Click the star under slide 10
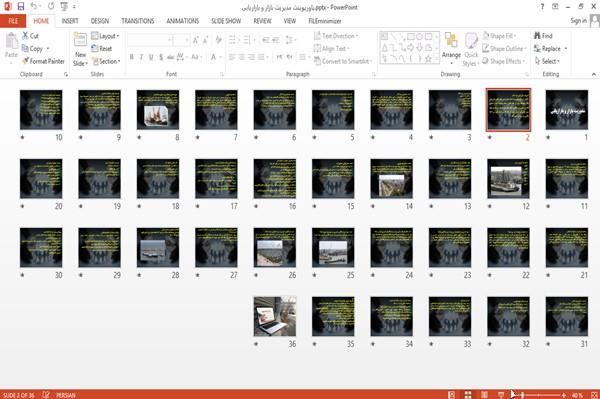This screenshot has height=399, width=600. tap(22, 137)
